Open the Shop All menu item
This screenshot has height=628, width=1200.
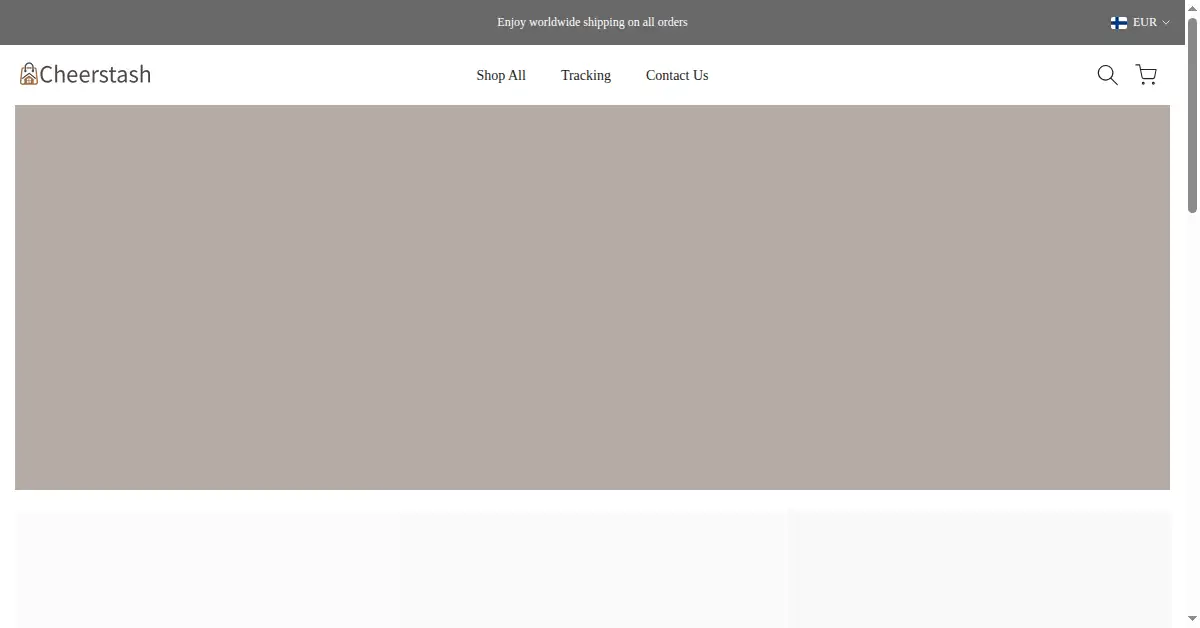[x=501, y=75]
